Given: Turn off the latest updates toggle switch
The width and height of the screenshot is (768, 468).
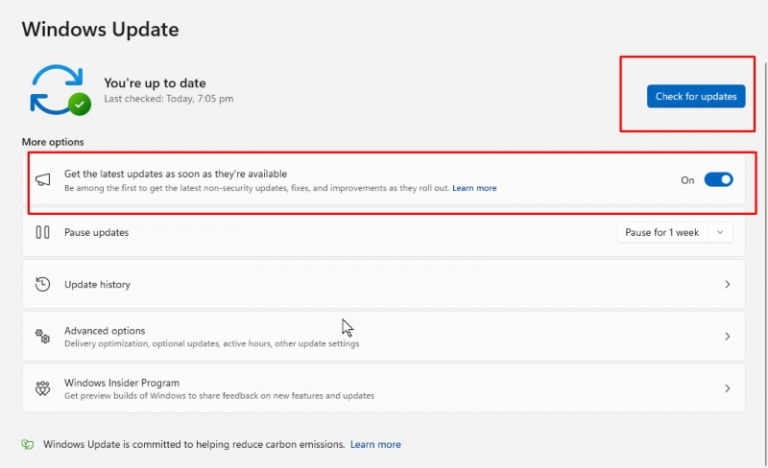Looking at the screenshot, I should coord(718,180).
